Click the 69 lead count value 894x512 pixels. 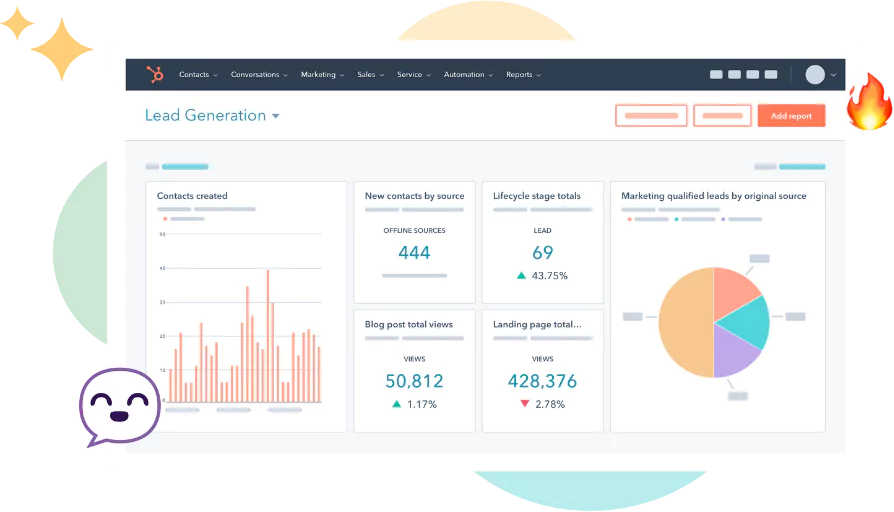pyautogui.click(x=543, y=253)
